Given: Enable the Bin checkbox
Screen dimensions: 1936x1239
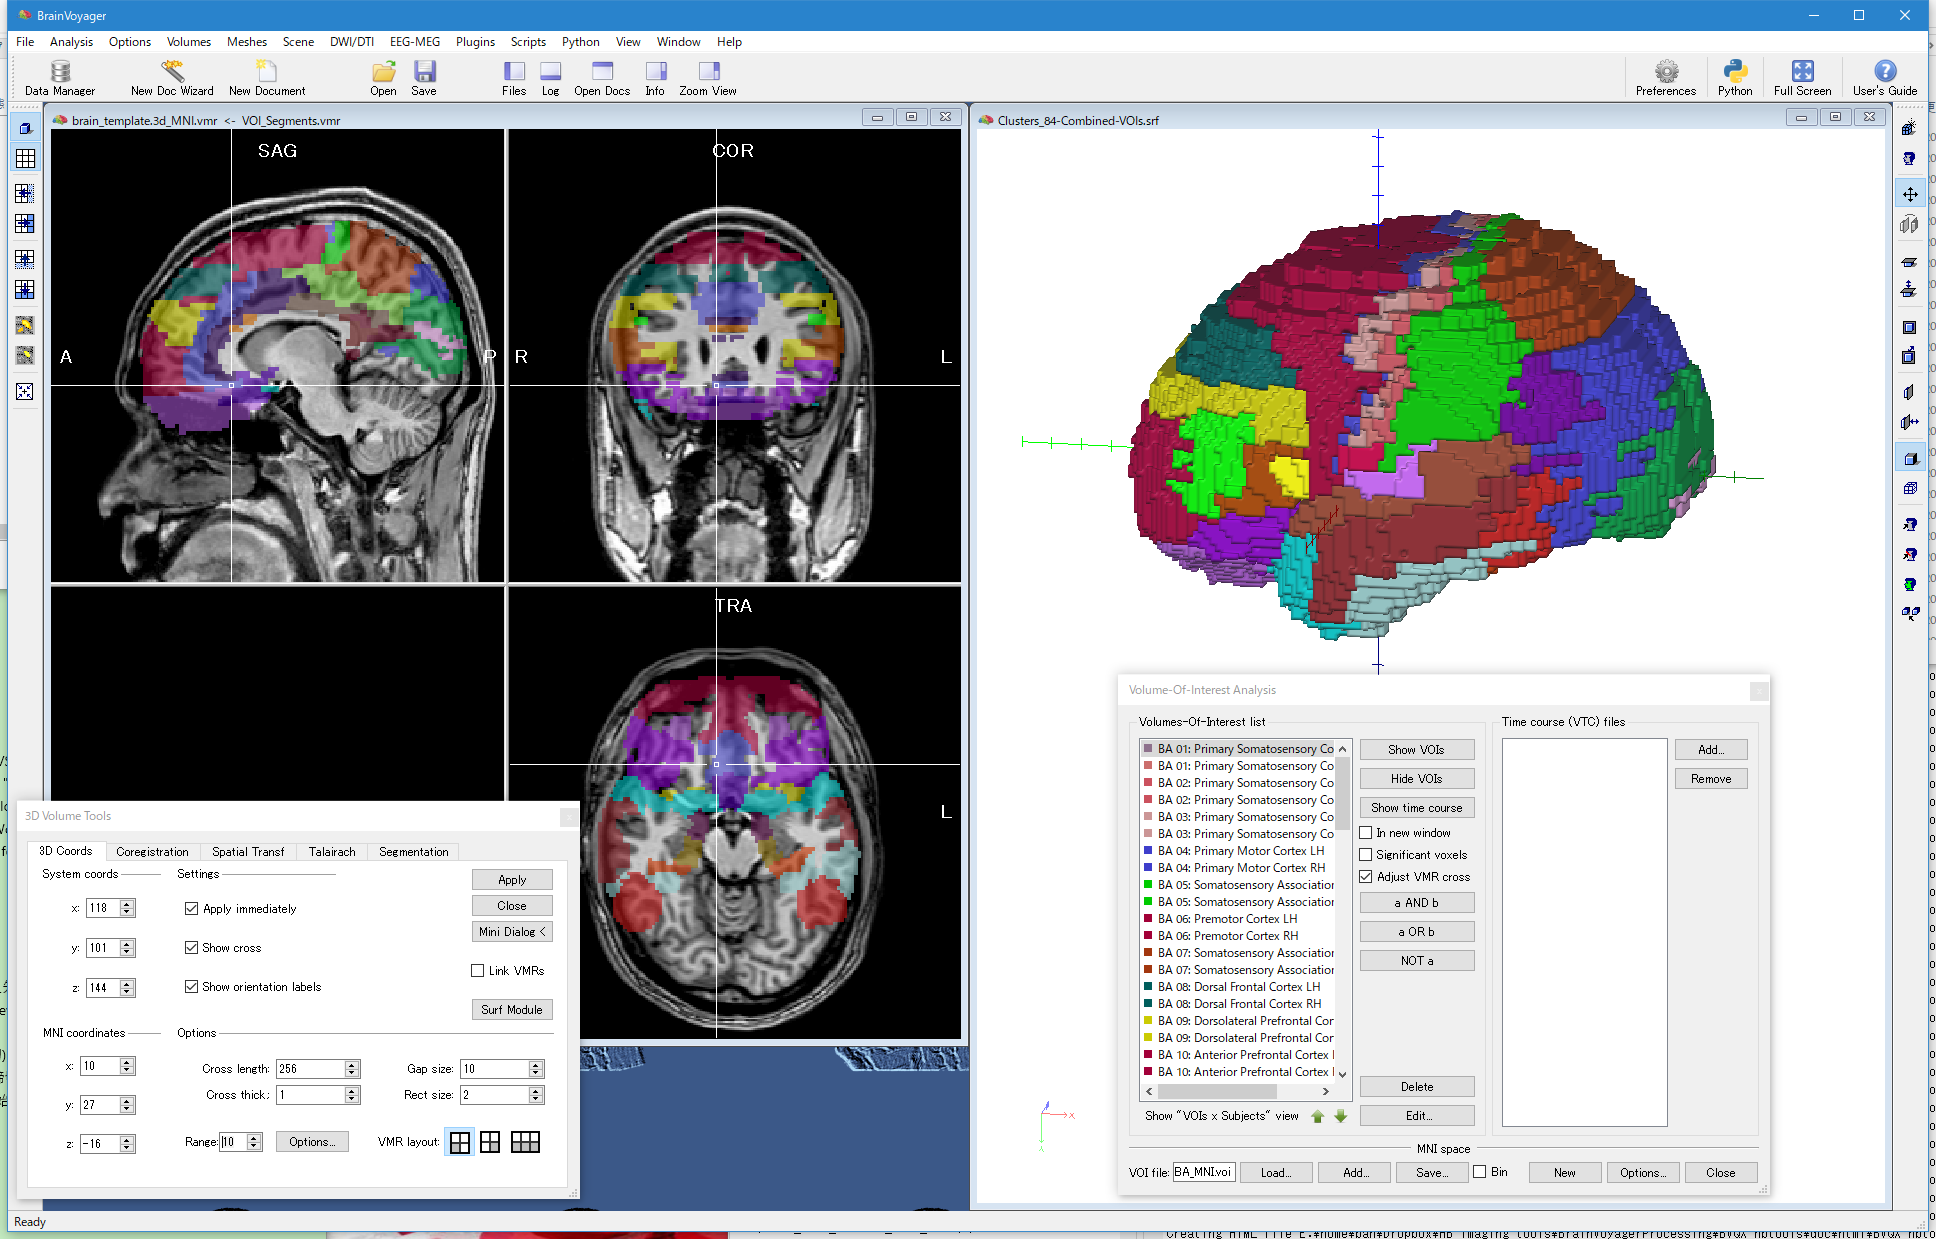Looking at the screenshot, I should point(1480,1172).
